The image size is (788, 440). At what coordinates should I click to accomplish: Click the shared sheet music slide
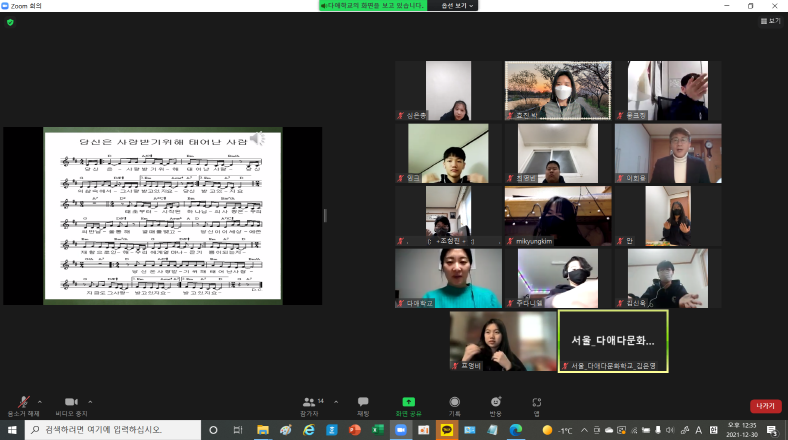163,215
